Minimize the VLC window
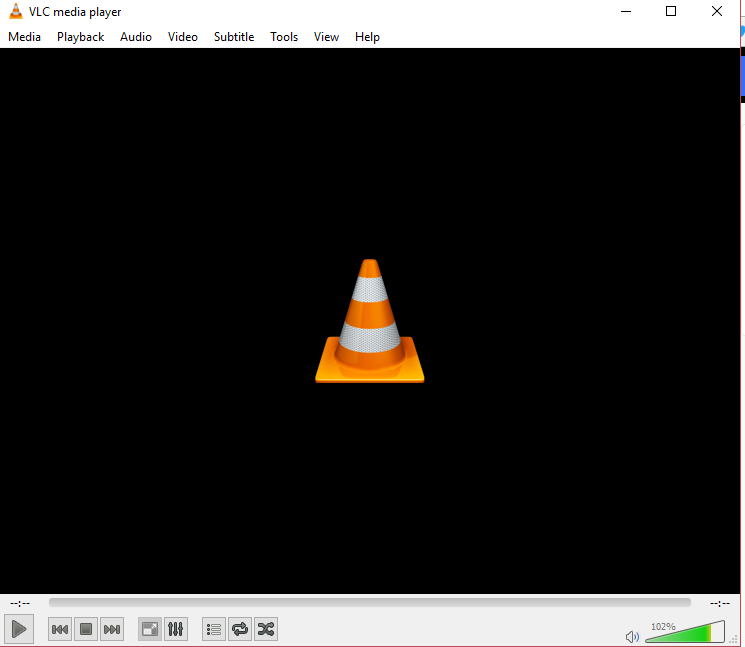This screenshot has width=745, height=647. (626, 11)
